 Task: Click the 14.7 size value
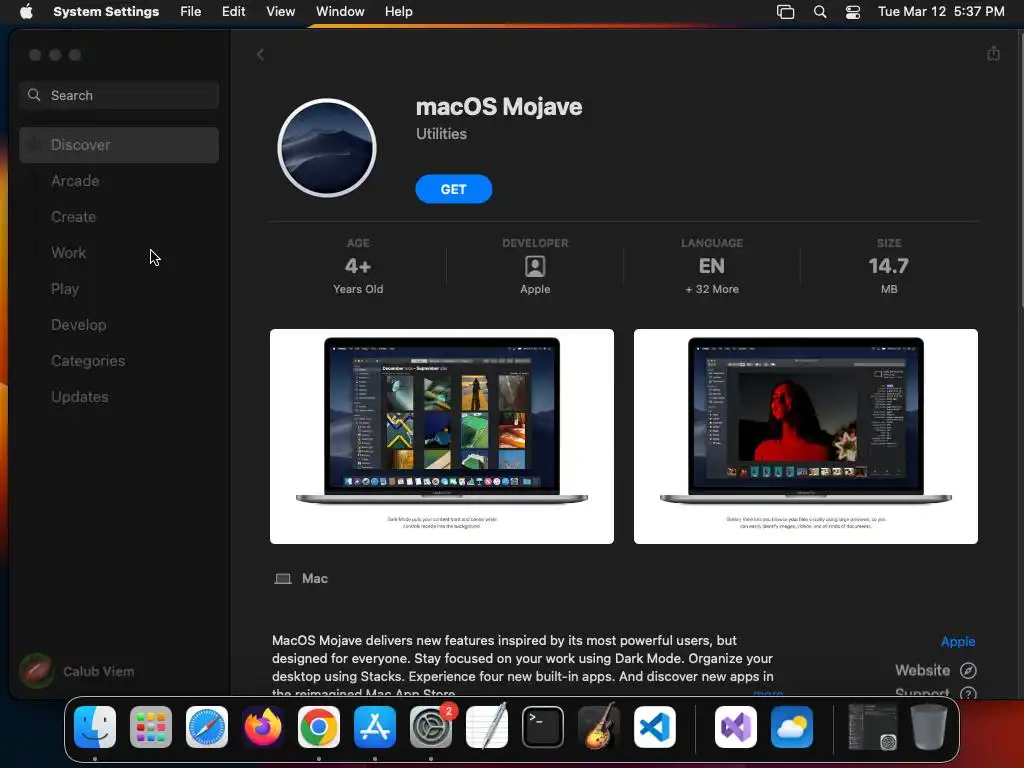click(x=888, y=266)
